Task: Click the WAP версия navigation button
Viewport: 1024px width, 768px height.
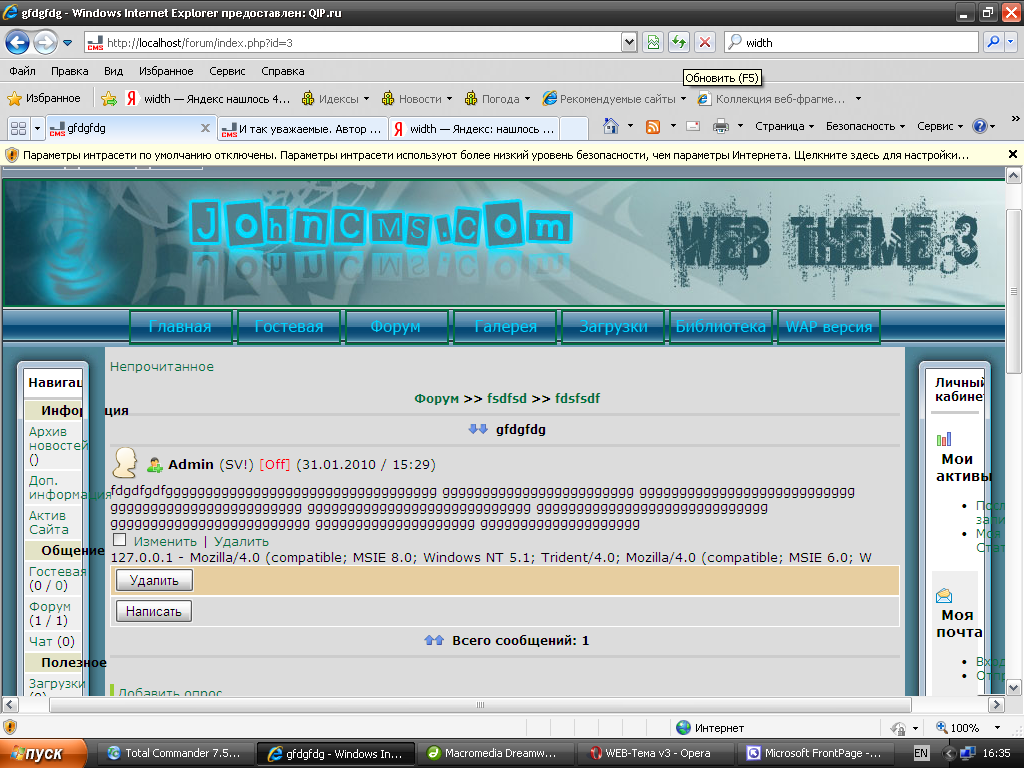Action: point(829,327)
